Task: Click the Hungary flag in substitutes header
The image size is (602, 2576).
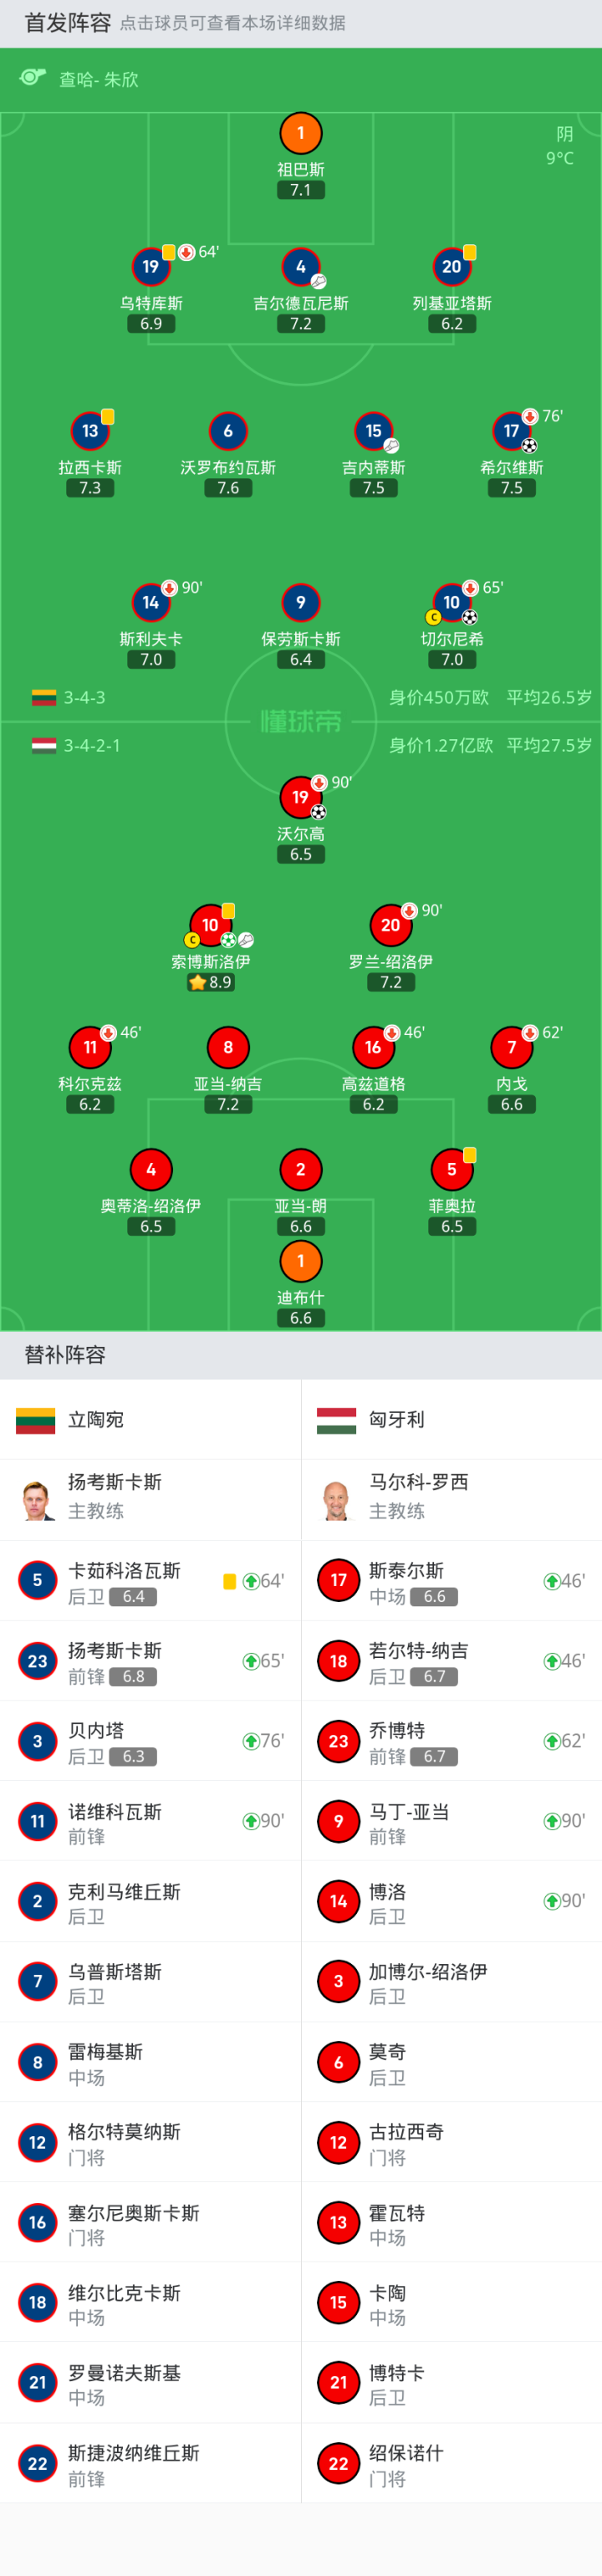Action: point(336,1419)
